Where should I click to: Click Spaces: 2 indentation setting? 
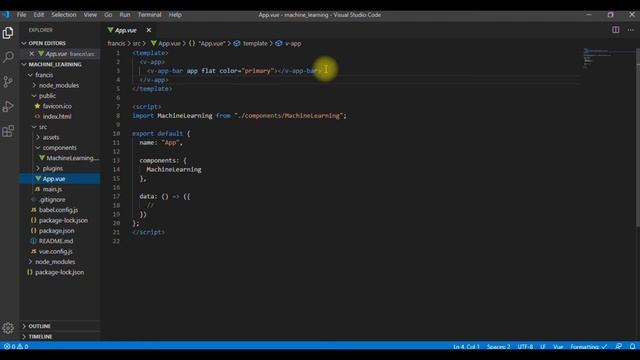pos(498,347)
